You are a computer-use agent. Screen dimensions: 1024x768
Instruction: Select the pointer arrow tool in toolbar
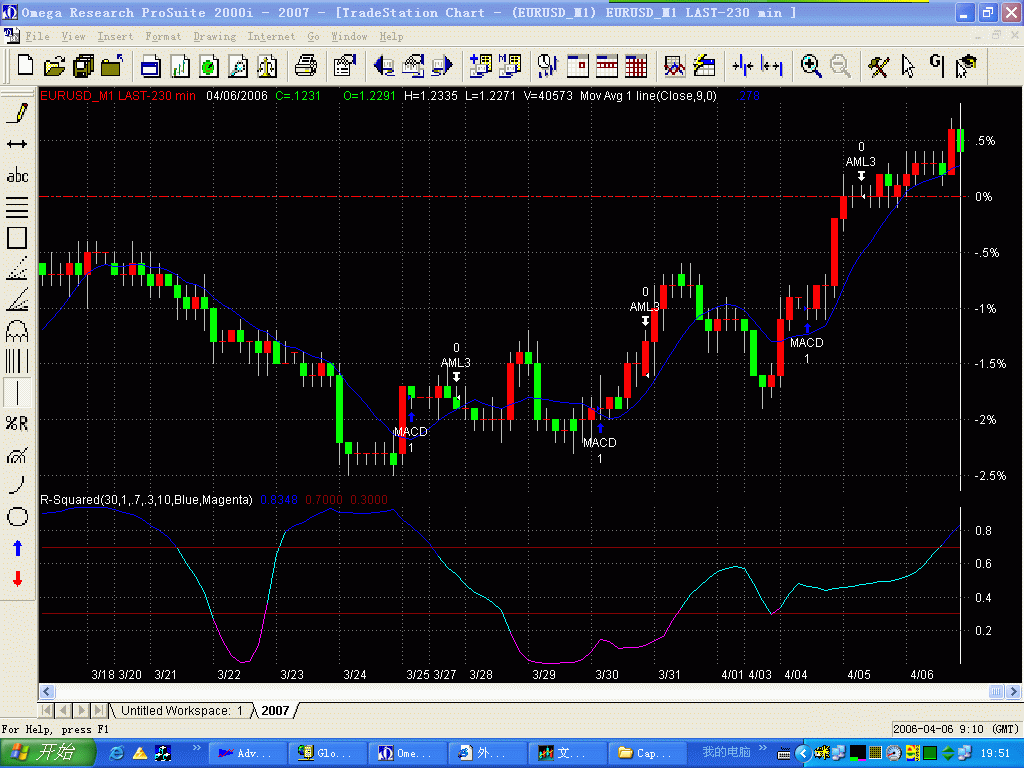pyautogui.click(x=908, y=65)
